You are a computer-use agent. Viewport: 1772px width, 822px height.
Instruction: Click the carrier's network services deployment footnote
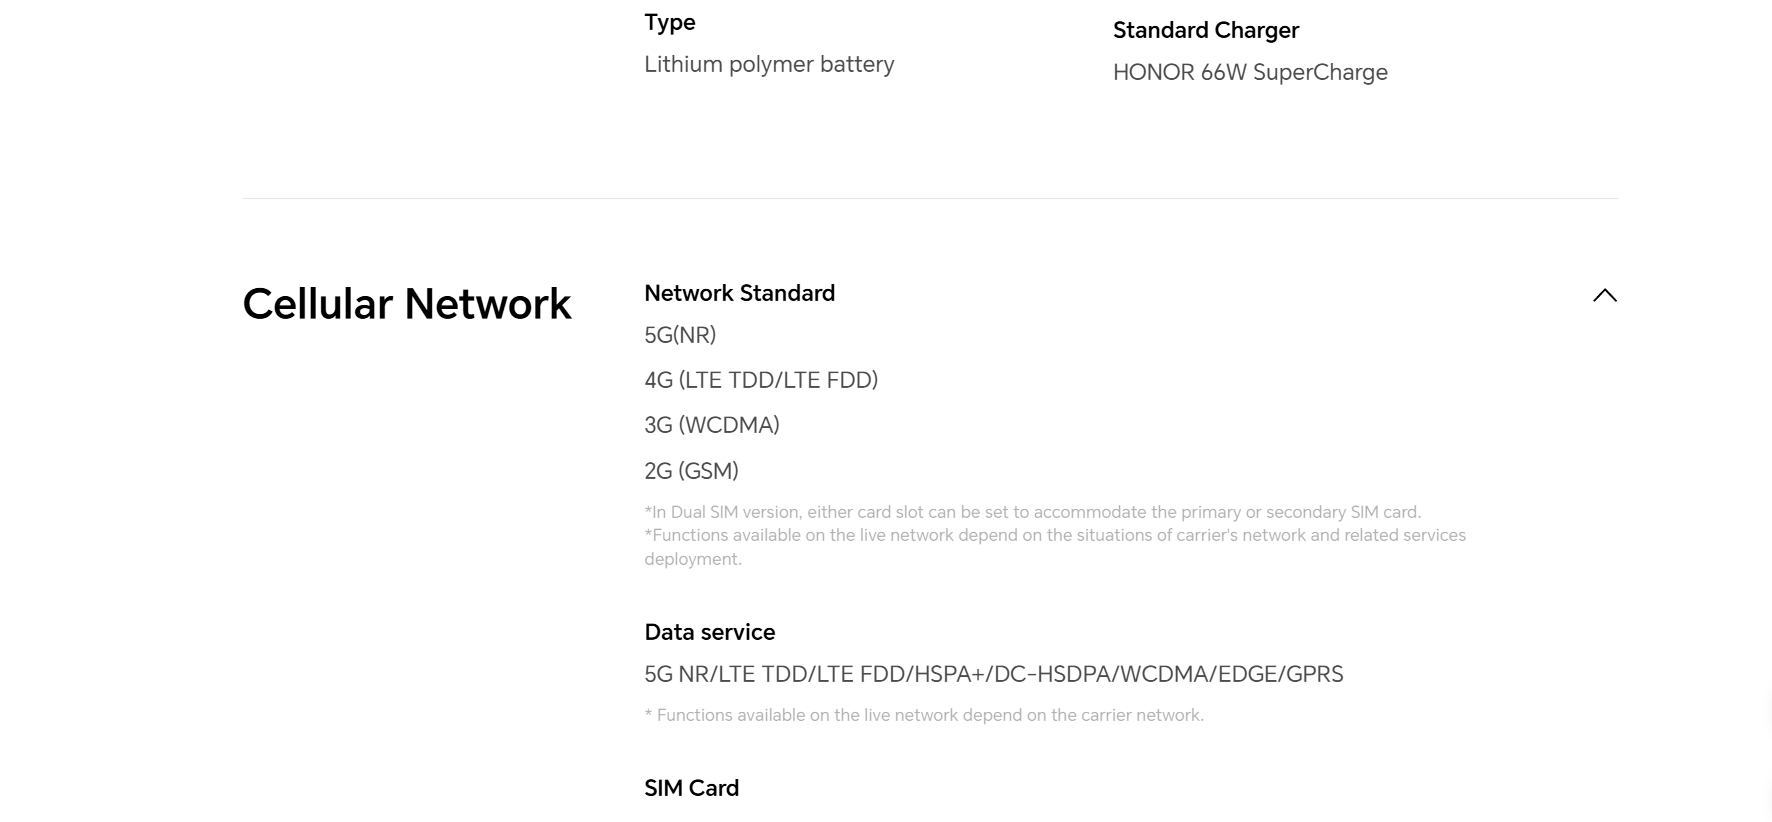(1055, 547)
